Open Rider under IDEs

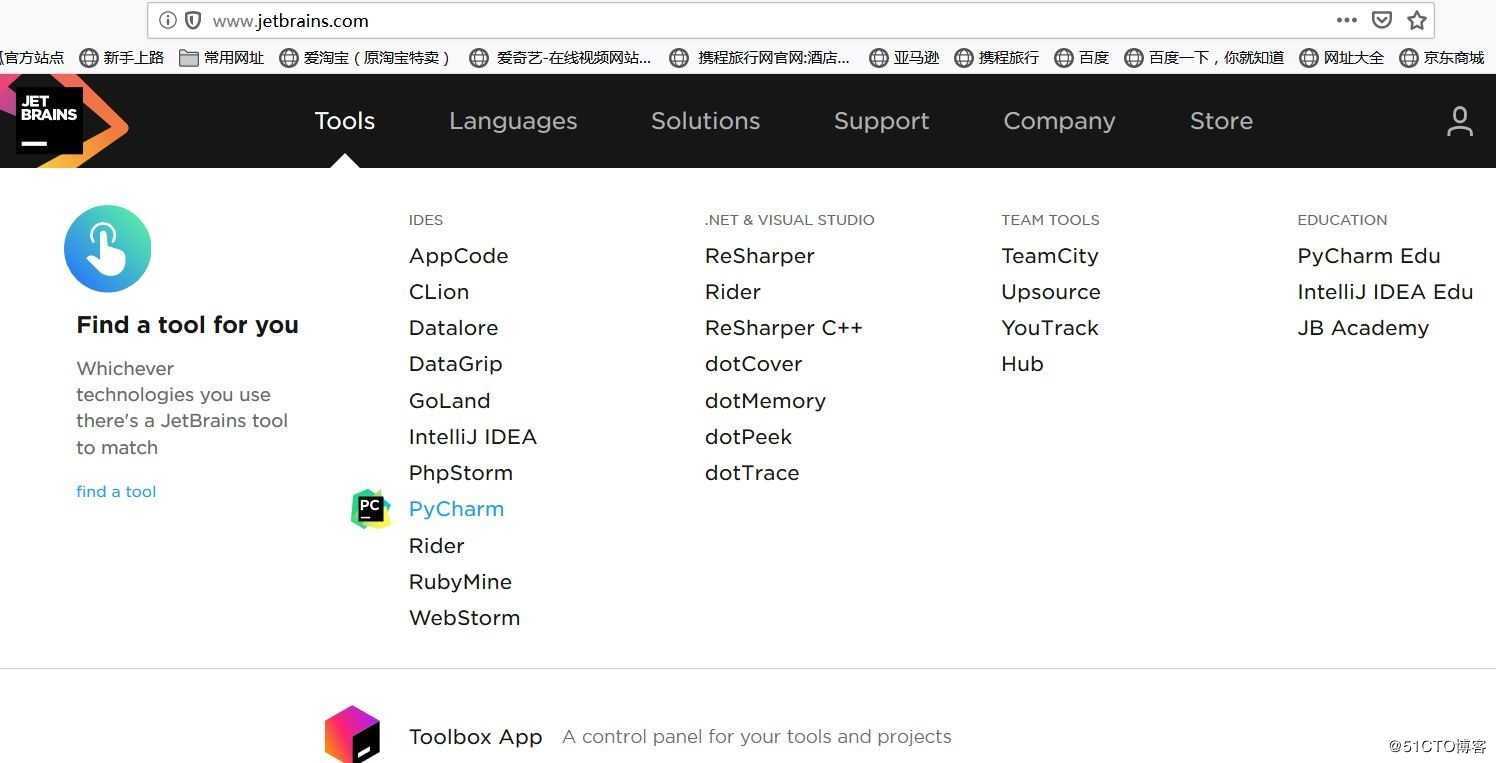click(437, 546)
